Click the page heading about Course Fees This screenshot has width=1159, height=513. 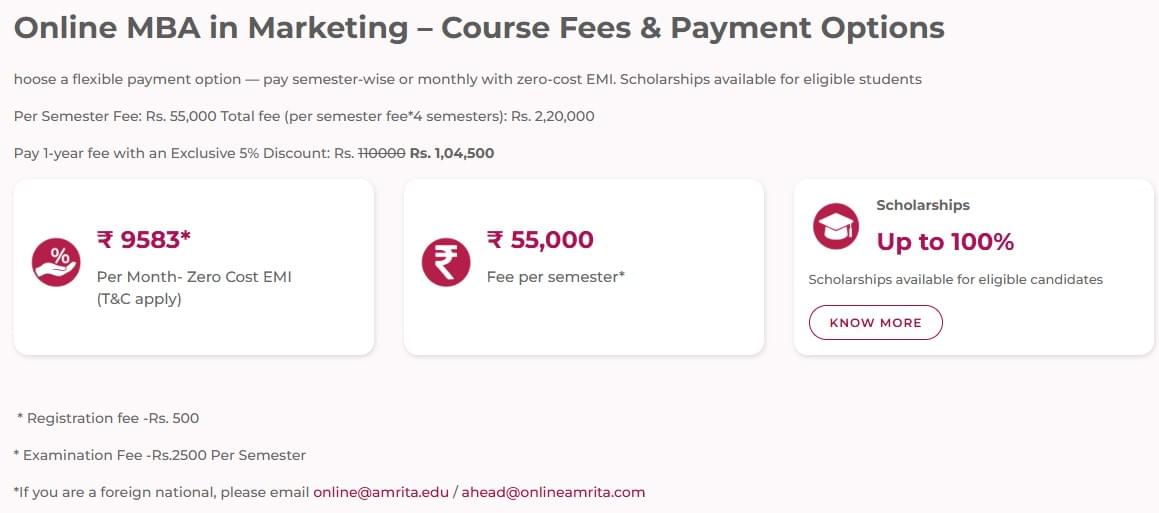479,28
